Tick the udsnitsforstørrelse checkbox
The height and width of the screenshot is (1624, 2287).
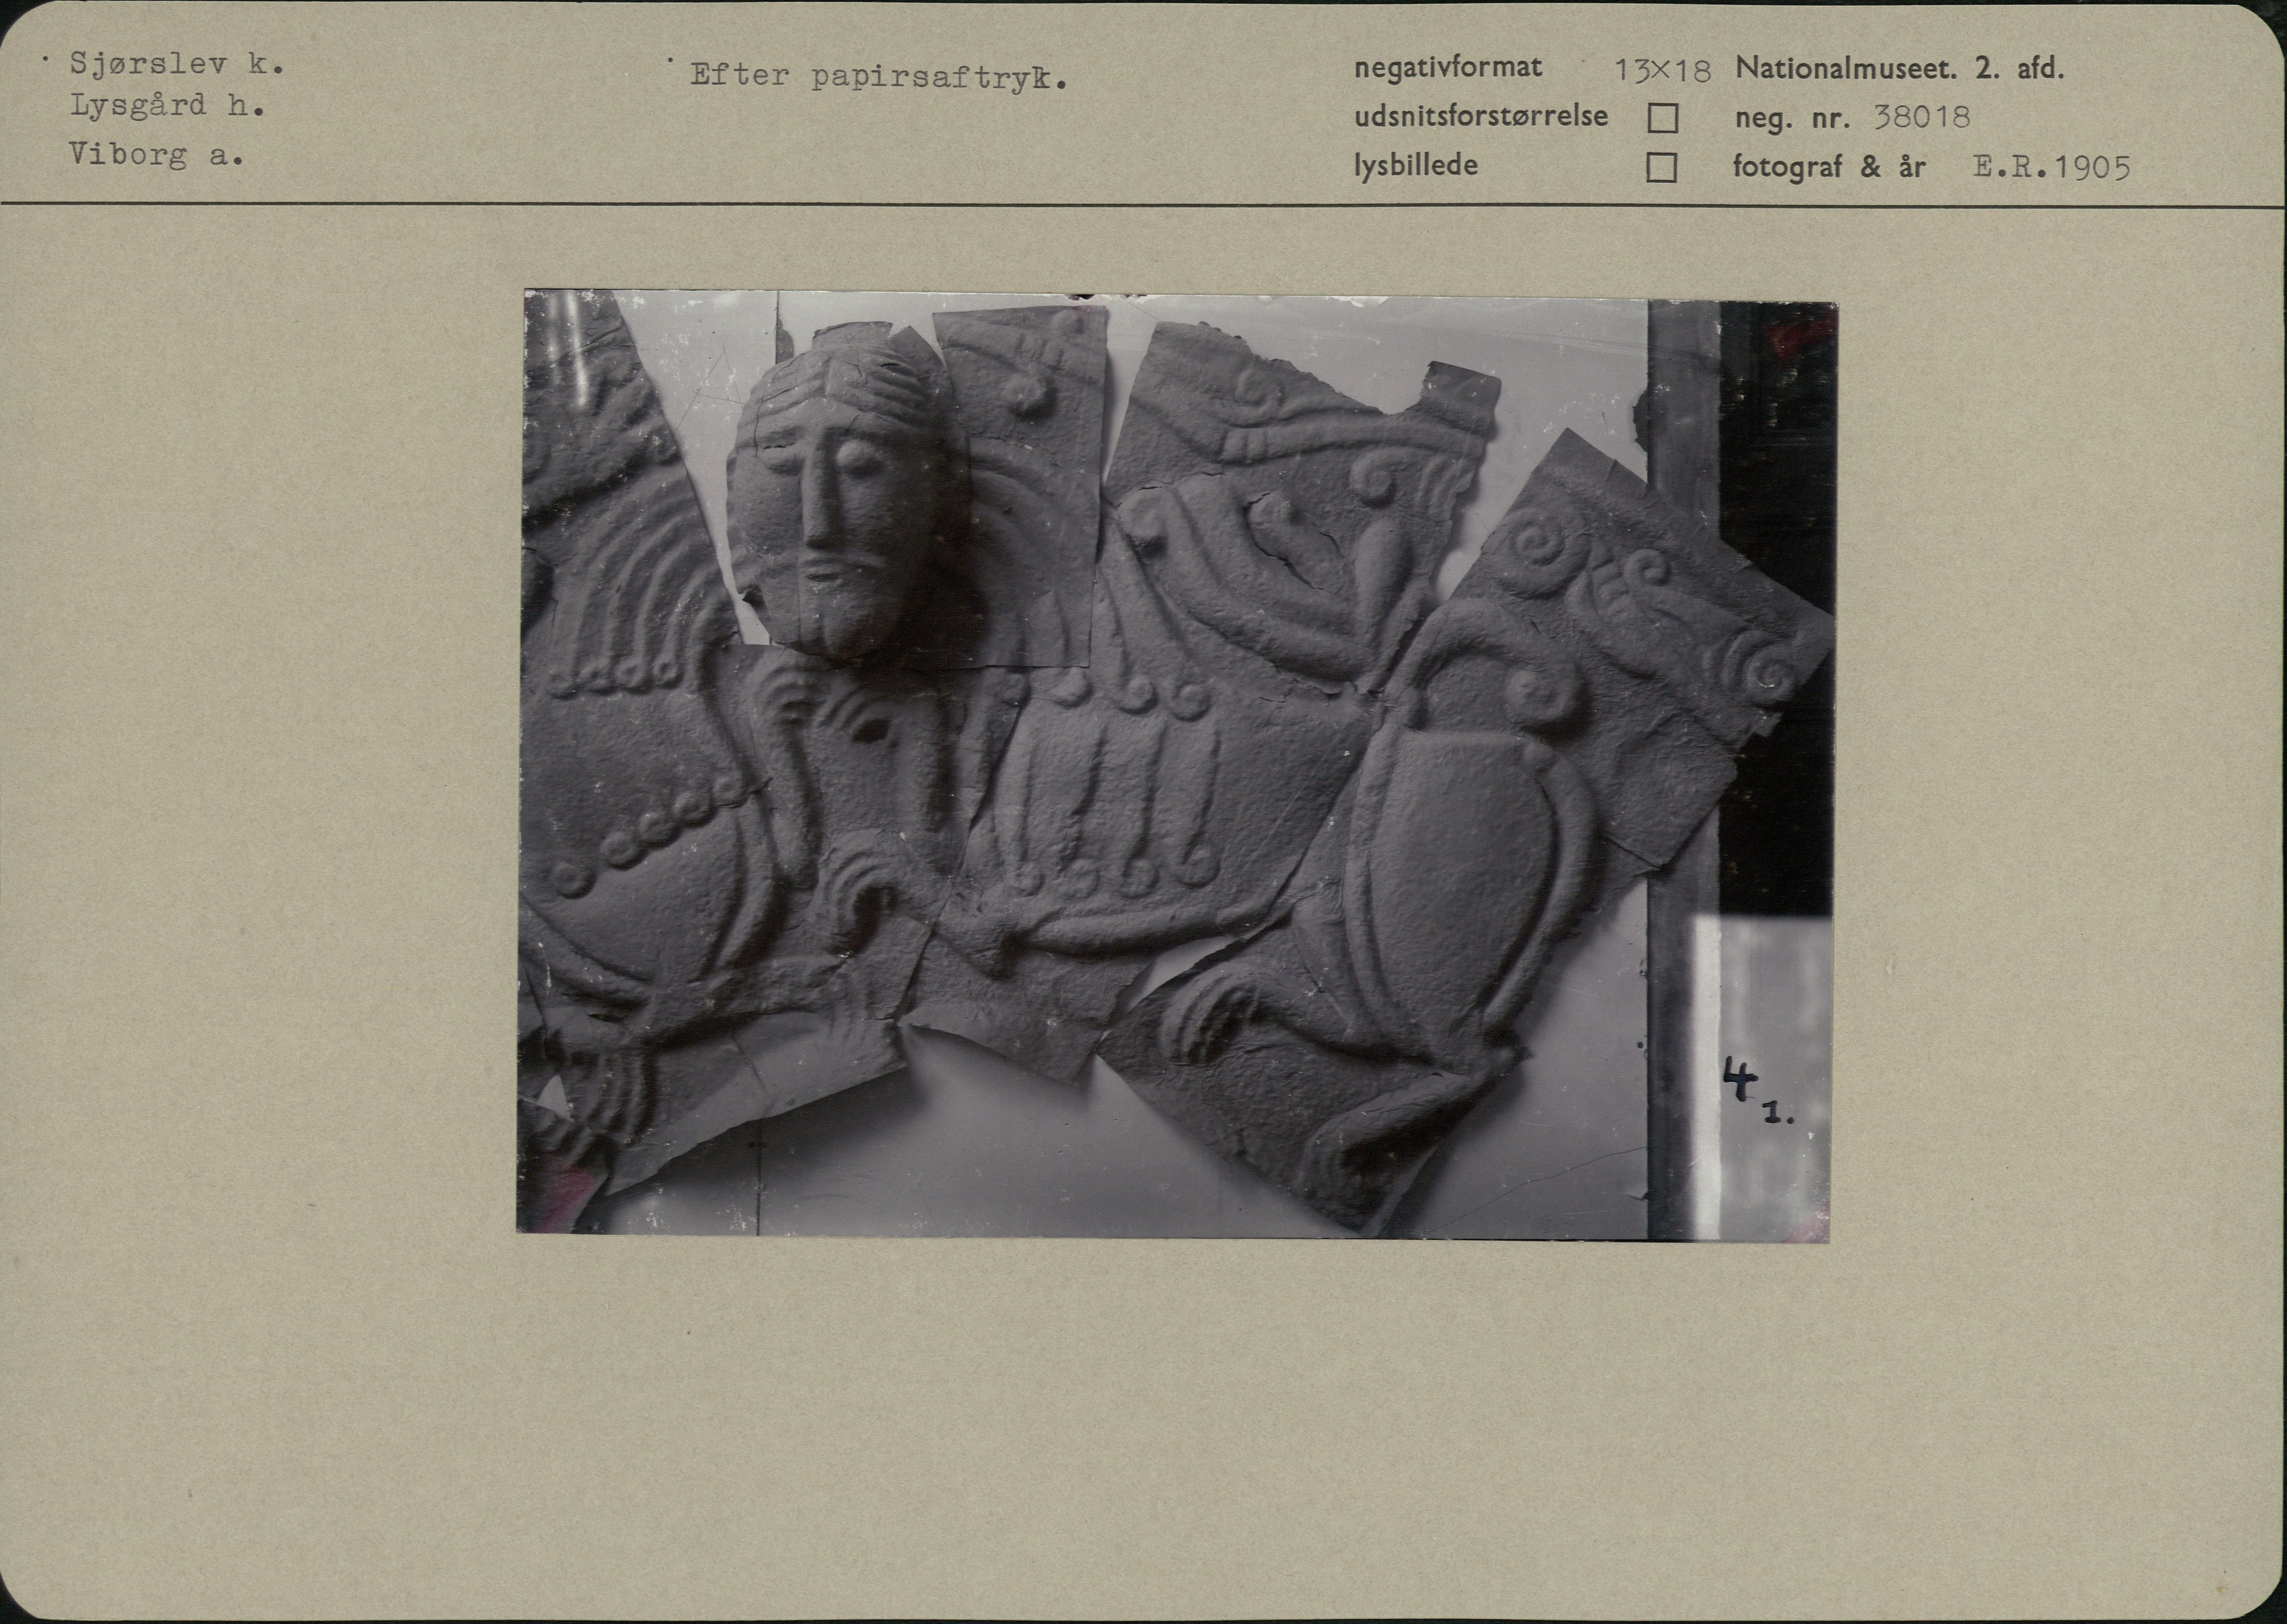pos(1662,119)
